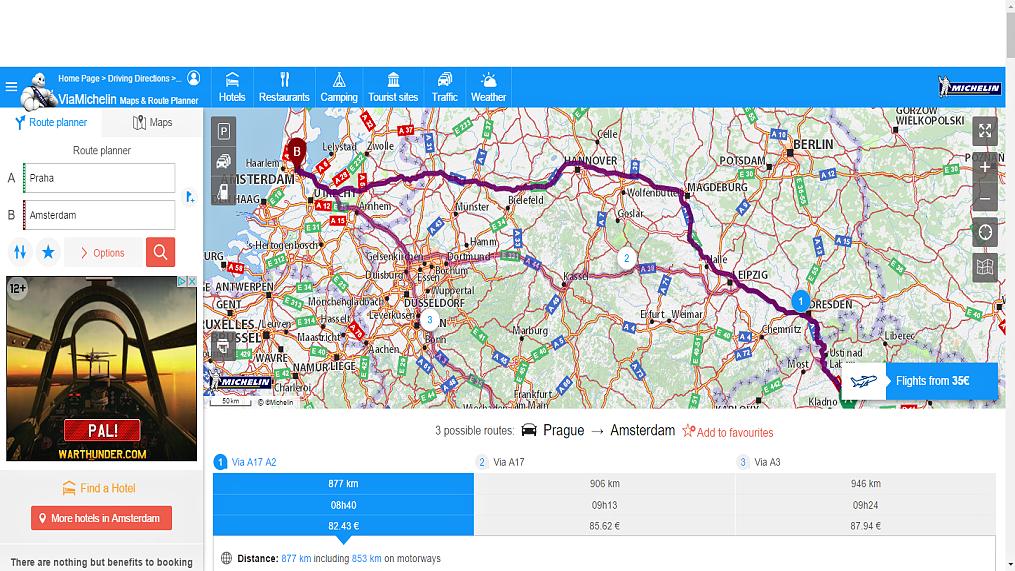
Task: Select route marker 1 on map
Action: coord(801,301)
